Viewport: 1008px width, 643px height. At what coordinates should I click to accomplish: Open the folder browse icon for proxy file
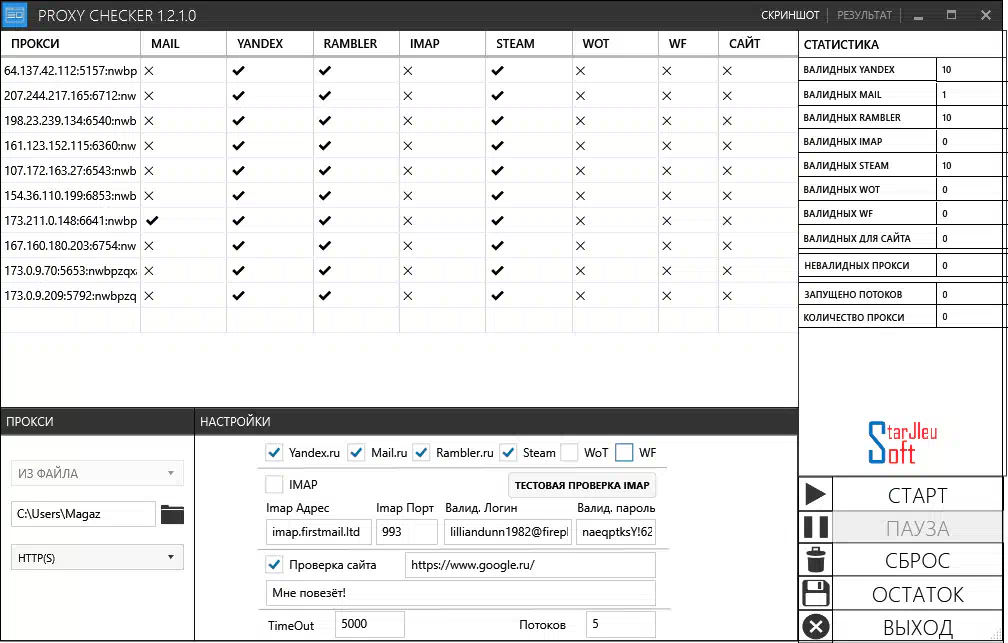tap(172, 514)
